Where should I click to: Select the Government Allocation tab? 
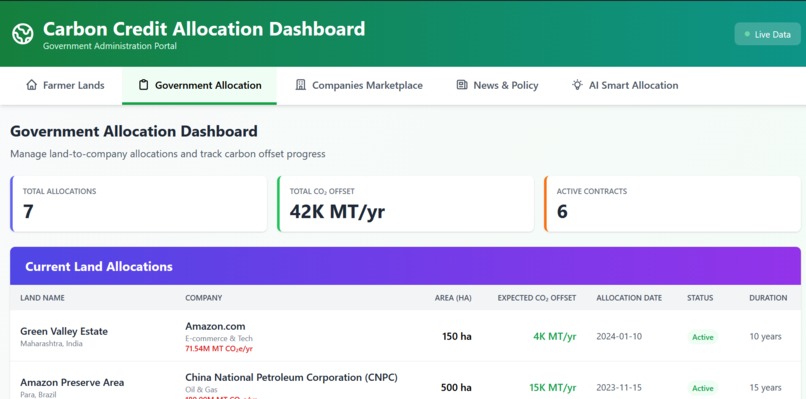click(199, 86)
